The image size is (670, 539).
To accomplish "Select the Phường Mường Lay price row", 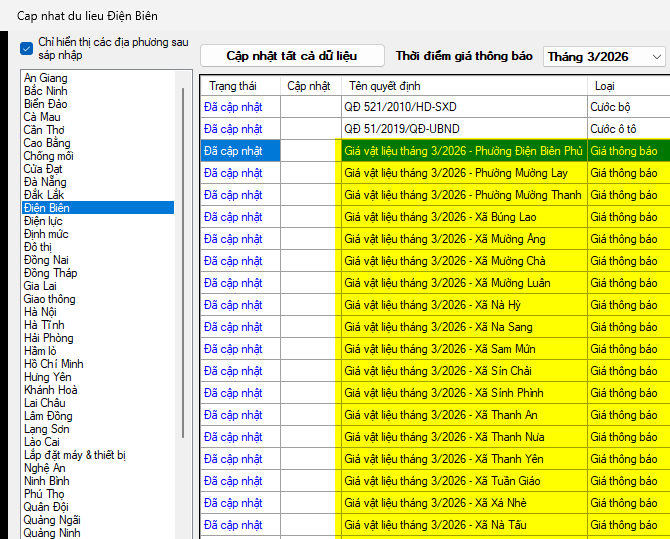I will (x=462, y=173).
